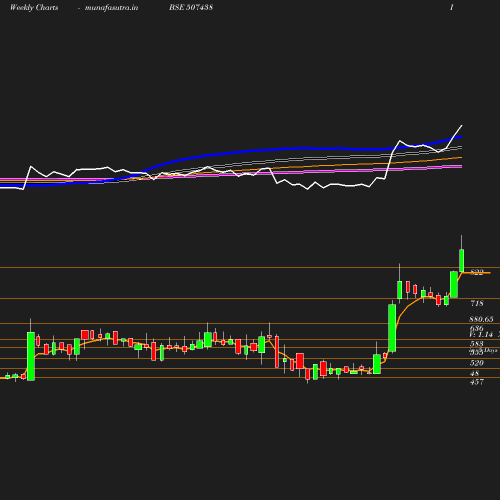
Task: Click the "583" price level label
Action: tap(477, 344)
